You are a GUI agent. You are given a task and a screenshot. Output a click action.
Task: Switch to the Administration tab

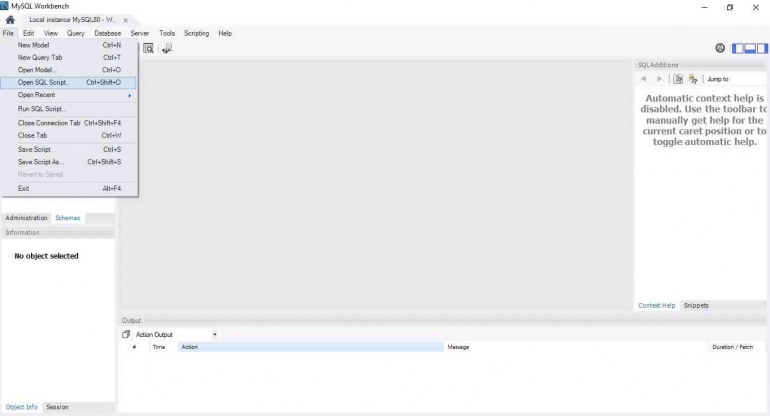click(x=27, y=218)
